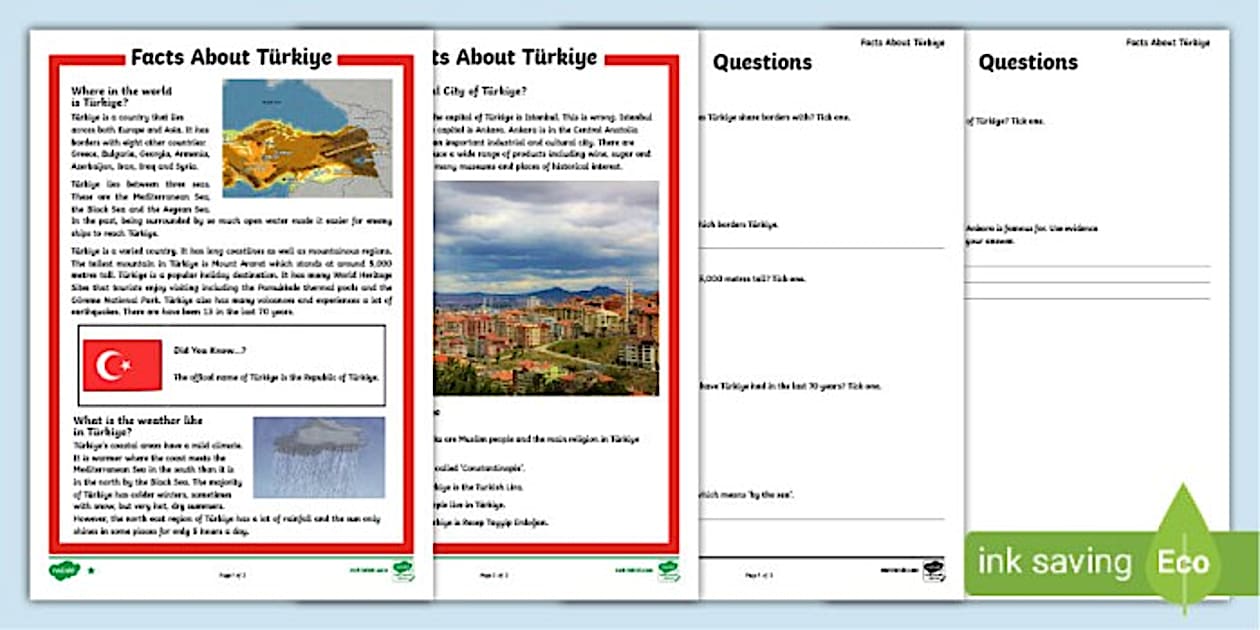Click the 'Questions' heading on third page

pos(762,62)
